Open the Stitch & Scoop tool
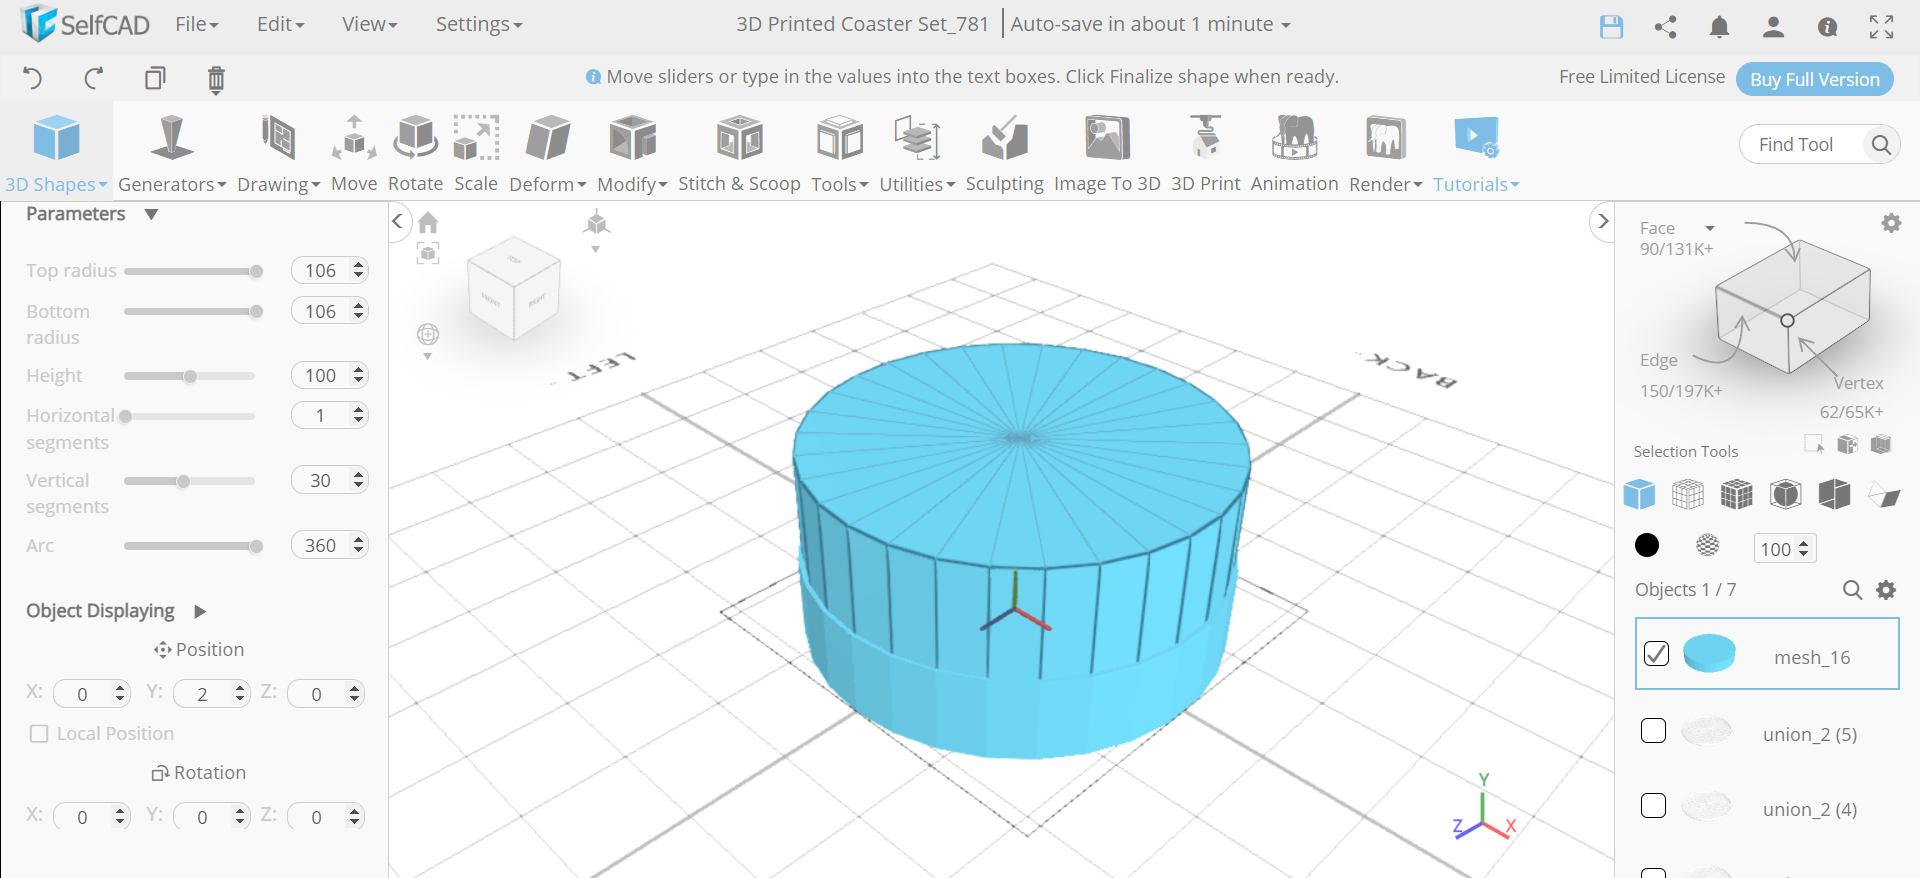 (739, 153)
